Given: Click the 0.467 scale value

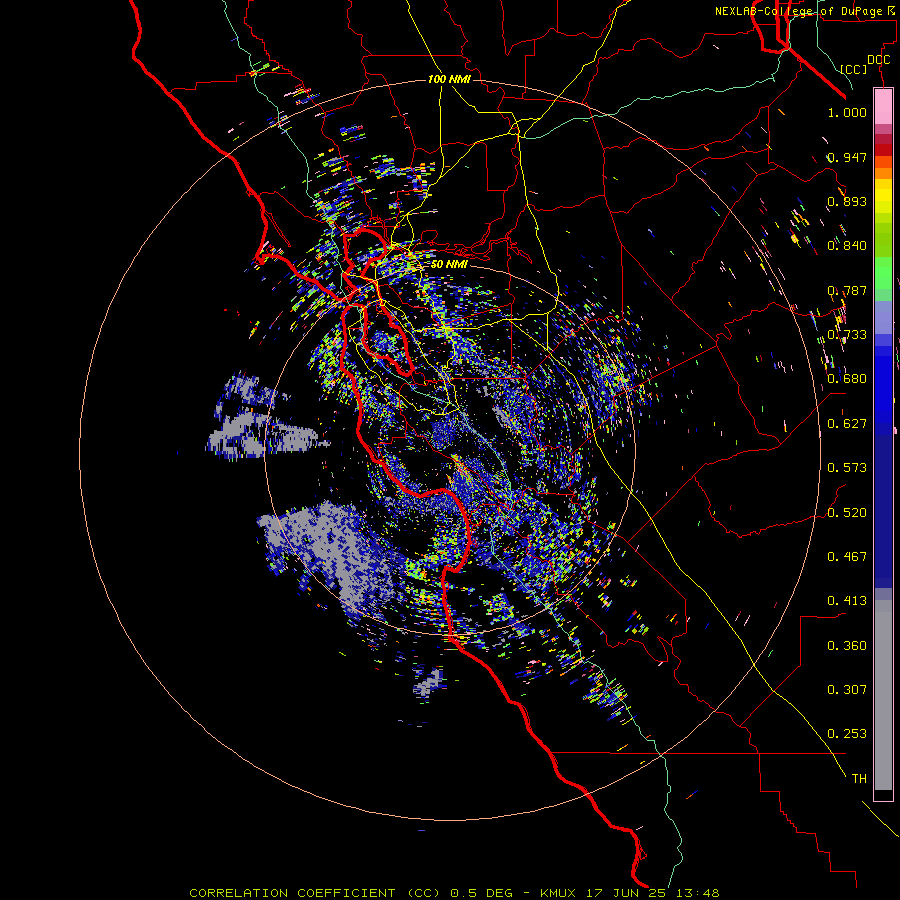Looking at the screenshot, I should click(847, 557).
